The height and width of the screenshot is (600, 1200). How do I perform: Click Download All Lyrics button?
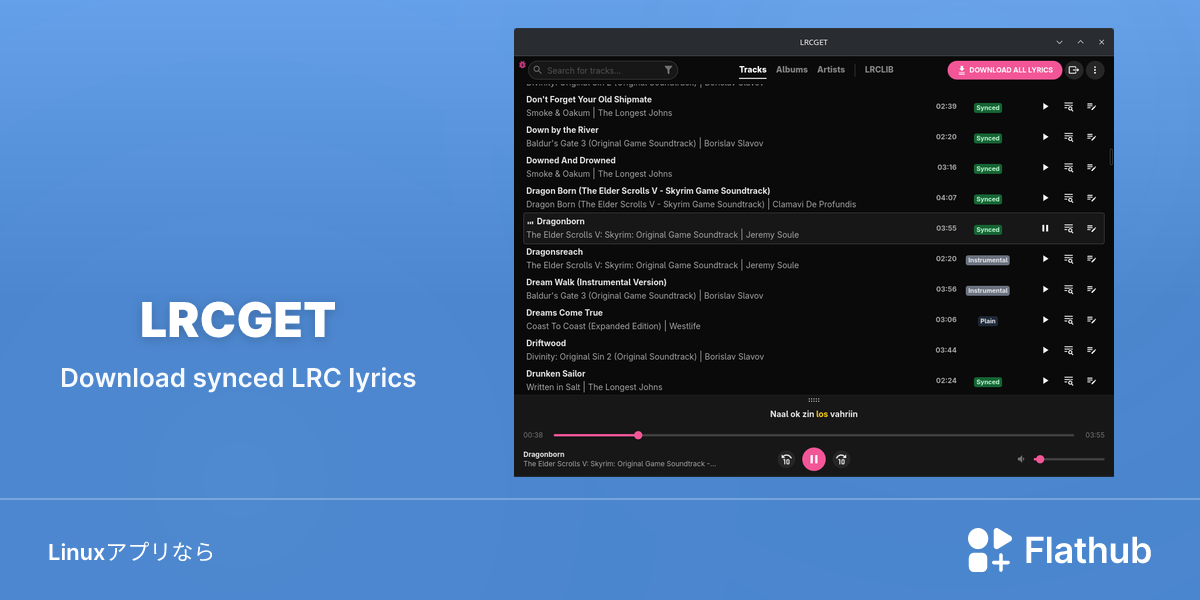pyautogui.click(x=1005, y=70)
